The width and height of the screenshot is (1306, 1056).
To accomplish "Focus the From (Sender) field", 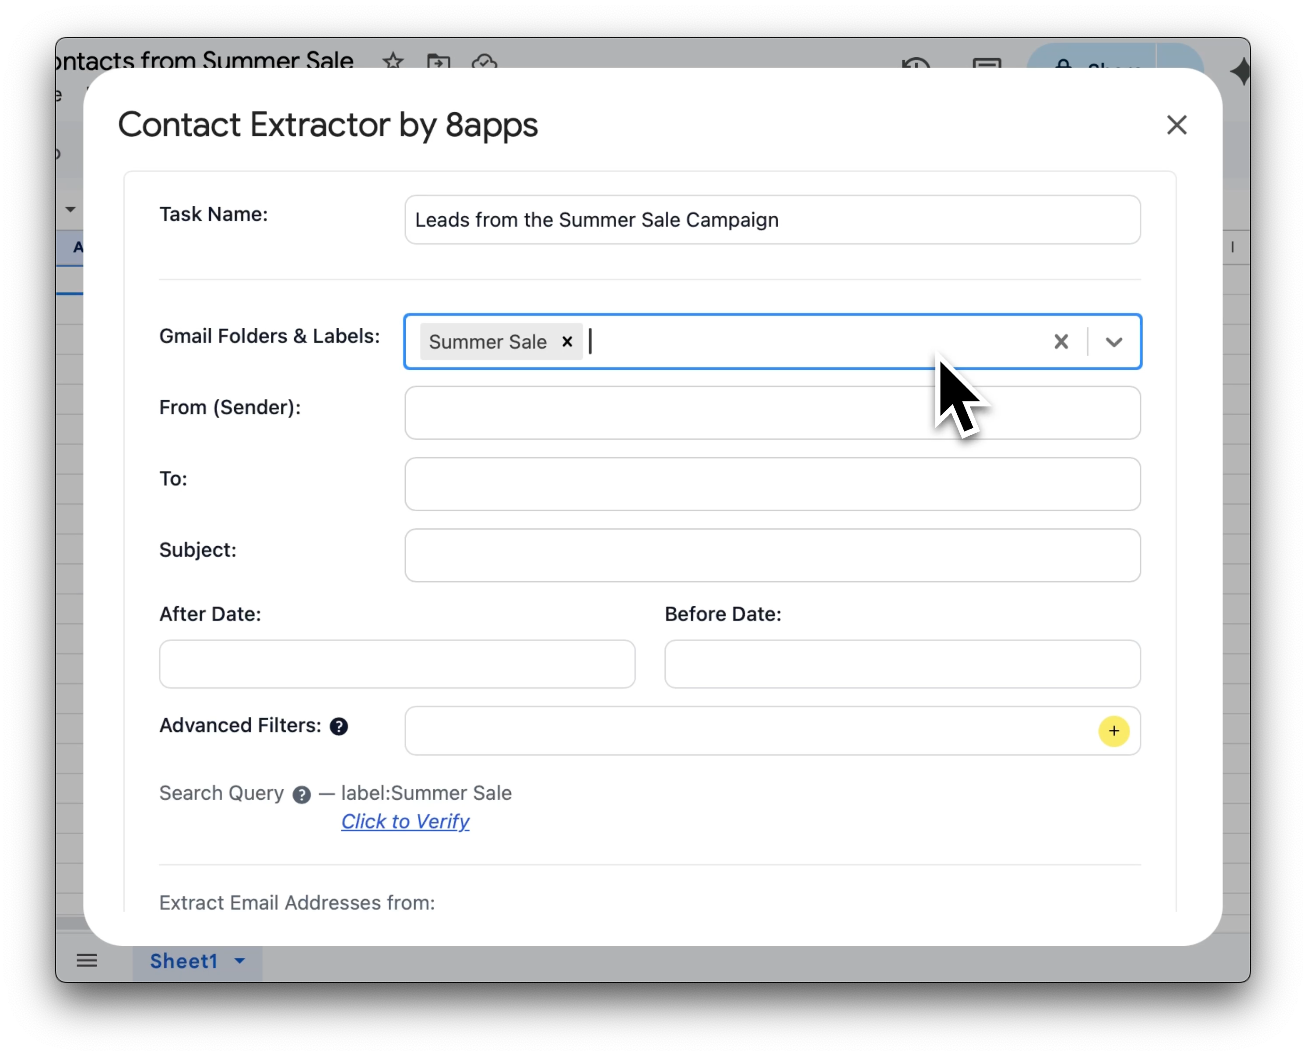I will pyautogui.click(x=771, y=413).
